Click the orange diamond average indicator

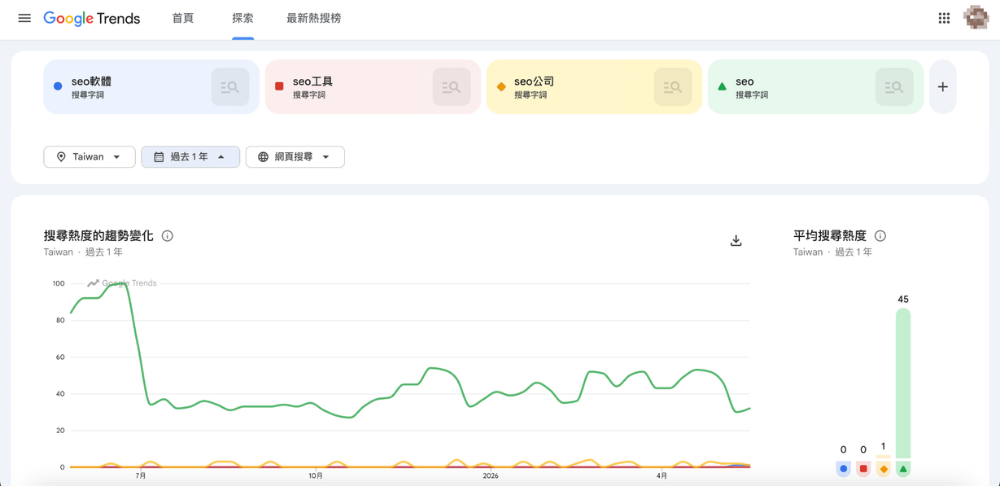(x=883, y=467)
